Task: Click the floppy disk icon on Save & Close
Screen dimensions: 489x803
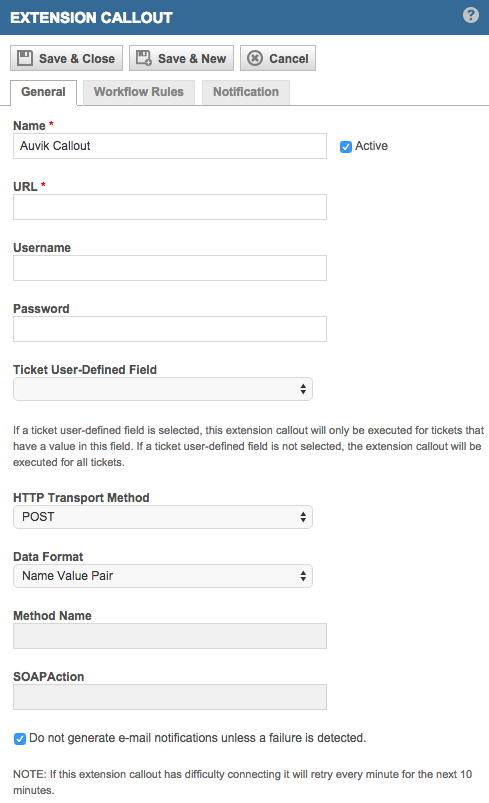Action: click(25, 58)
